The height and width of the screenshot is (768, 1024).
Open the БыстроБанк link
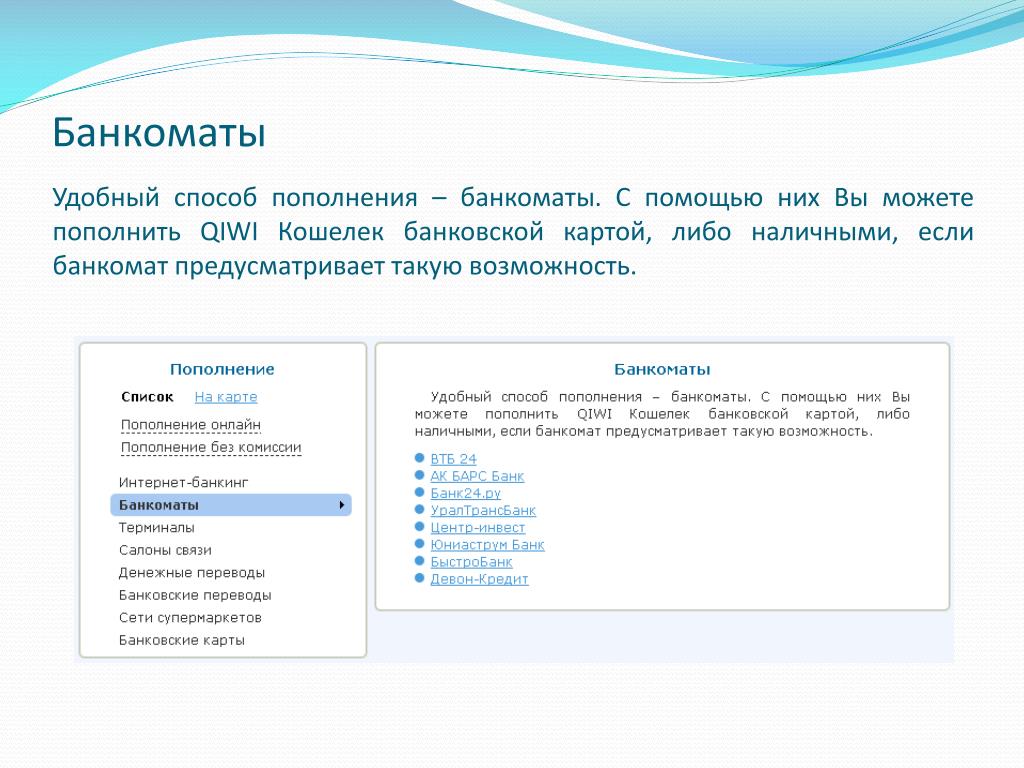coord(471,562)
